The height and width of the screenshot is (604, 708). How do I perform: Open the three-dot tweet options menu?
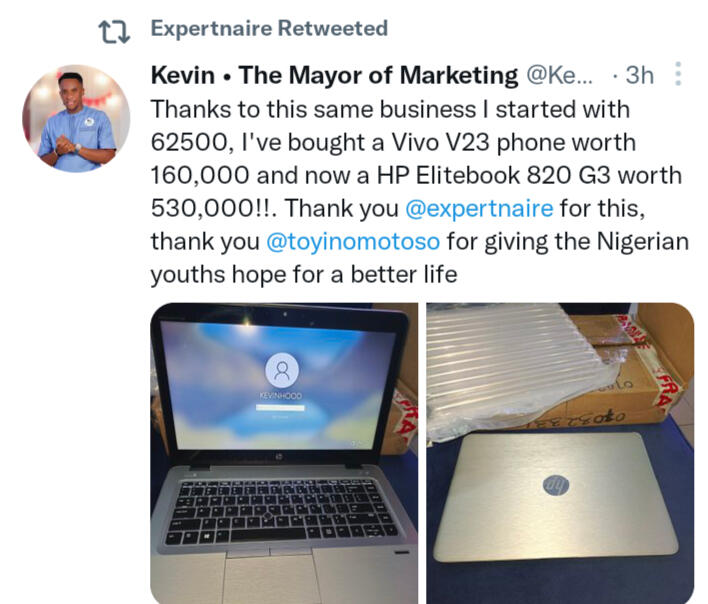click(678, 74)
